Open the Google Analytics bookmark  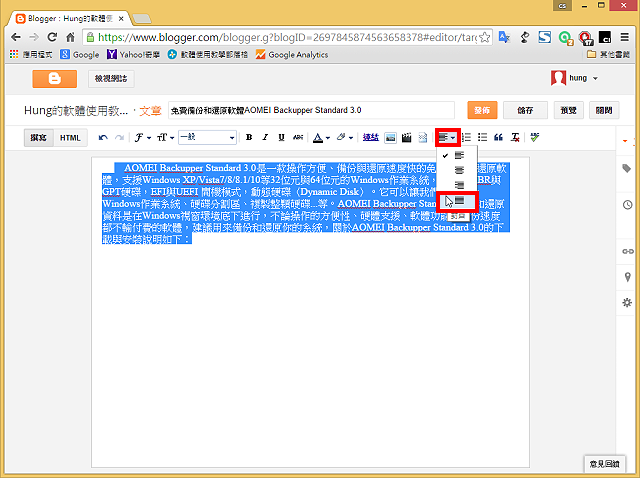click(292, 55)
